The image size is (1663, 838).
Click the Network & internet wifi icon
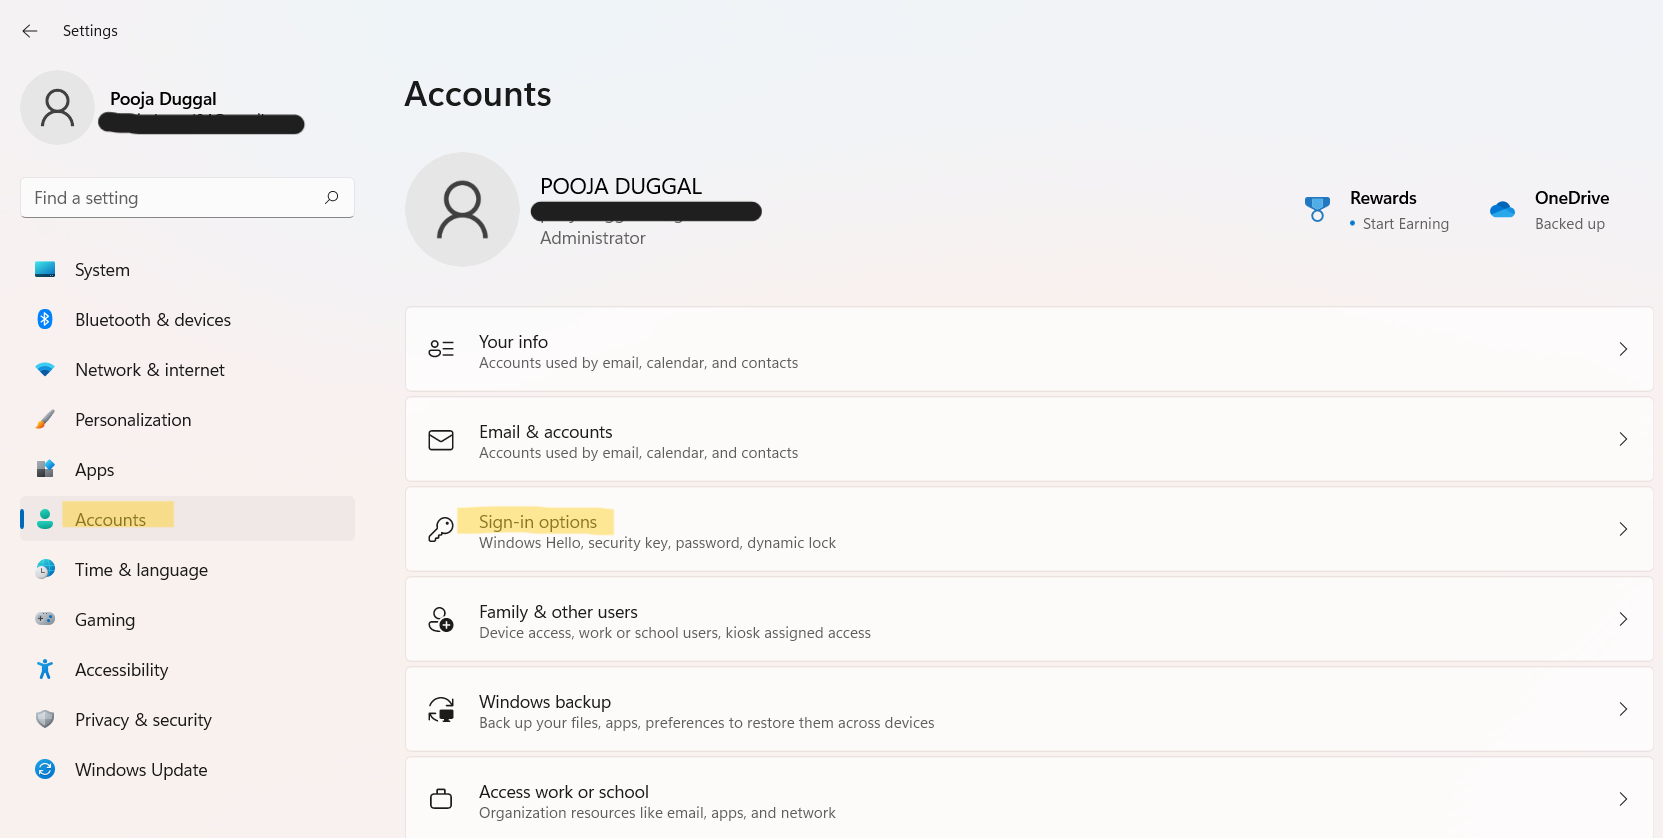[x=45, y=369]
